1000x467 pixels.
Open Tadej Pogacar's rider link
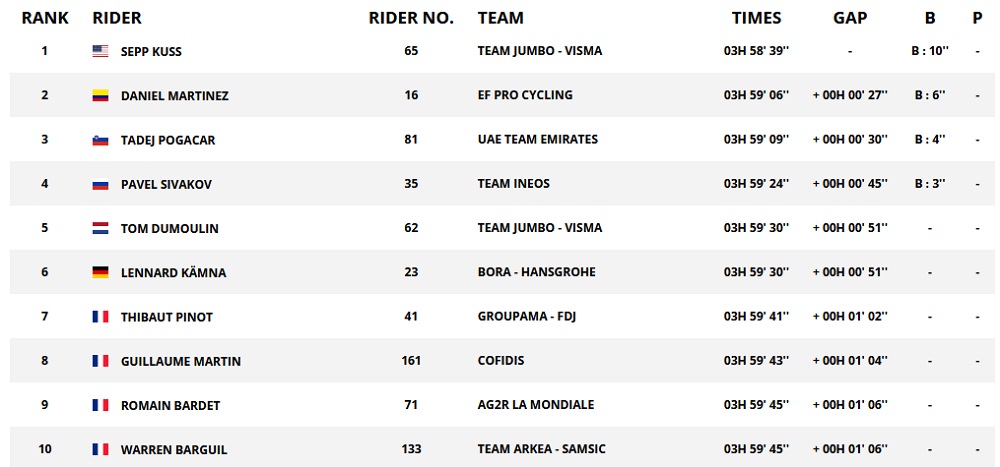[167, 140]
